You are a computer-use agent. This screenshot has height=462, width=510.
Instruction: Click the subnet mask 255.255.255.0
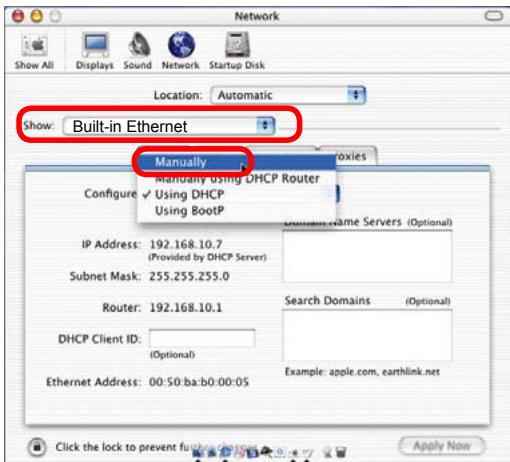pyautogui.click(x=189, y=276)
